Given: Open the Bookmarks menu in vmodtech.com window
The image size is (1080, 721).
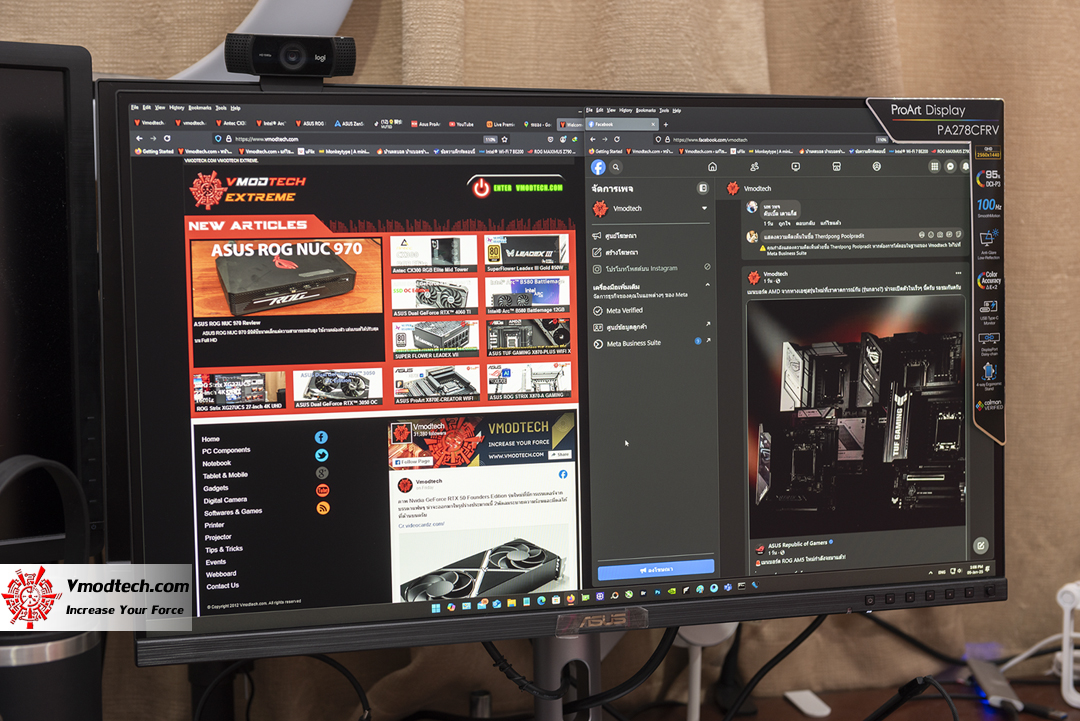Looking at the screenshot, I should pyautogui.click(x=200, y=107).
